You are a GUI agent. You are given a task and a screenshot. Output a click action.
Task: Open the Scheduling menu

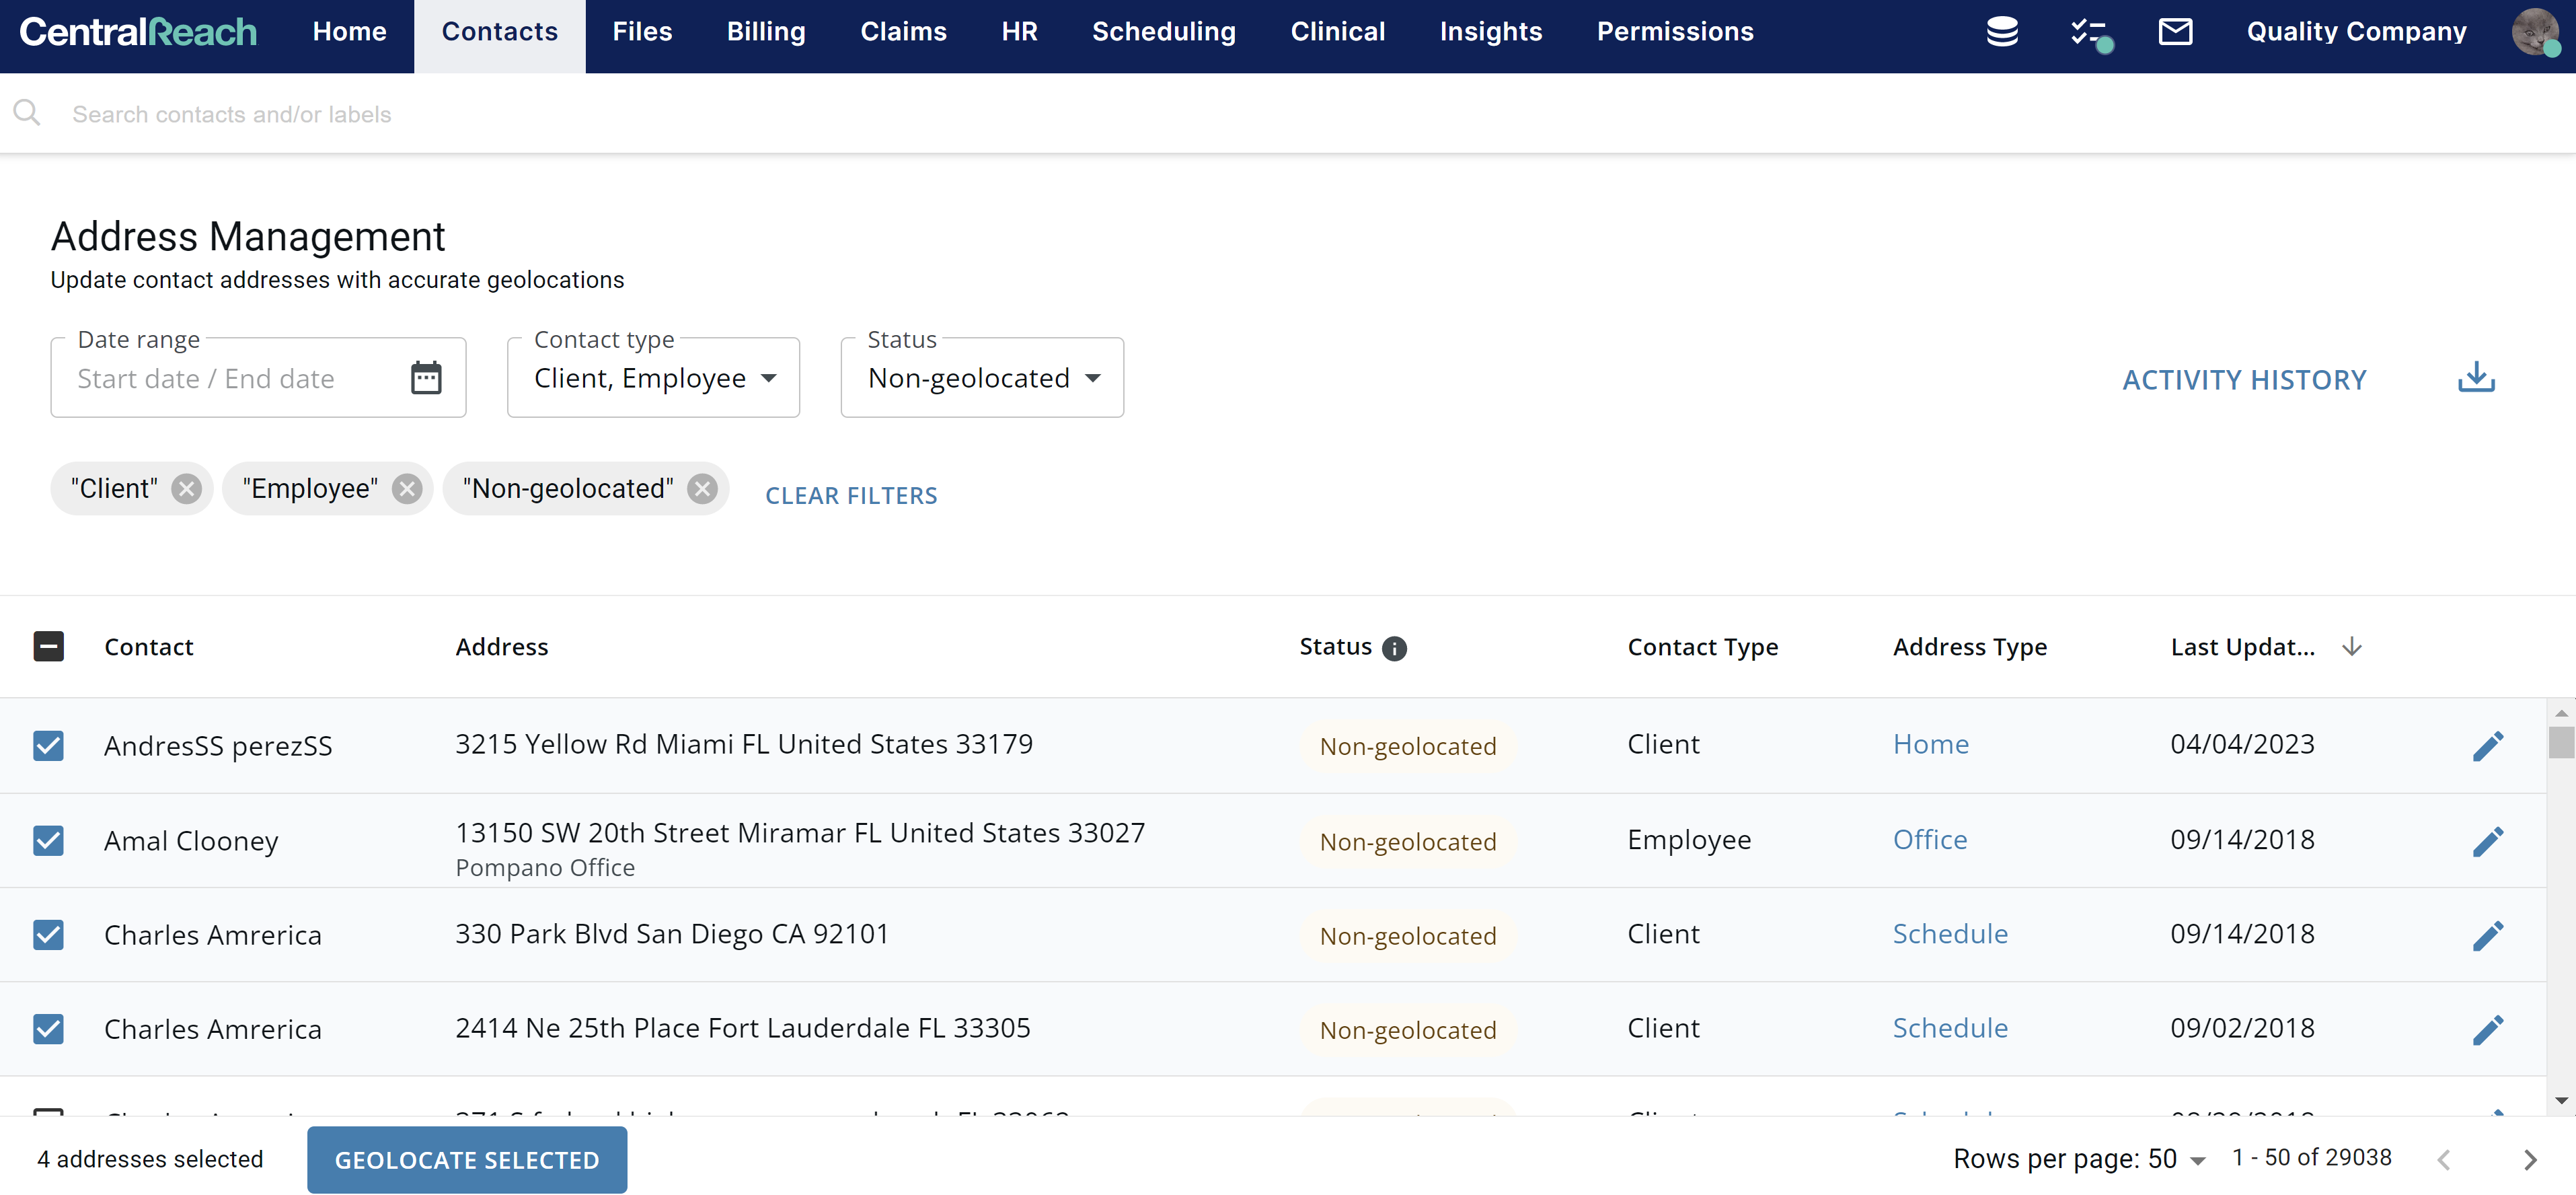pos(1163,32)
